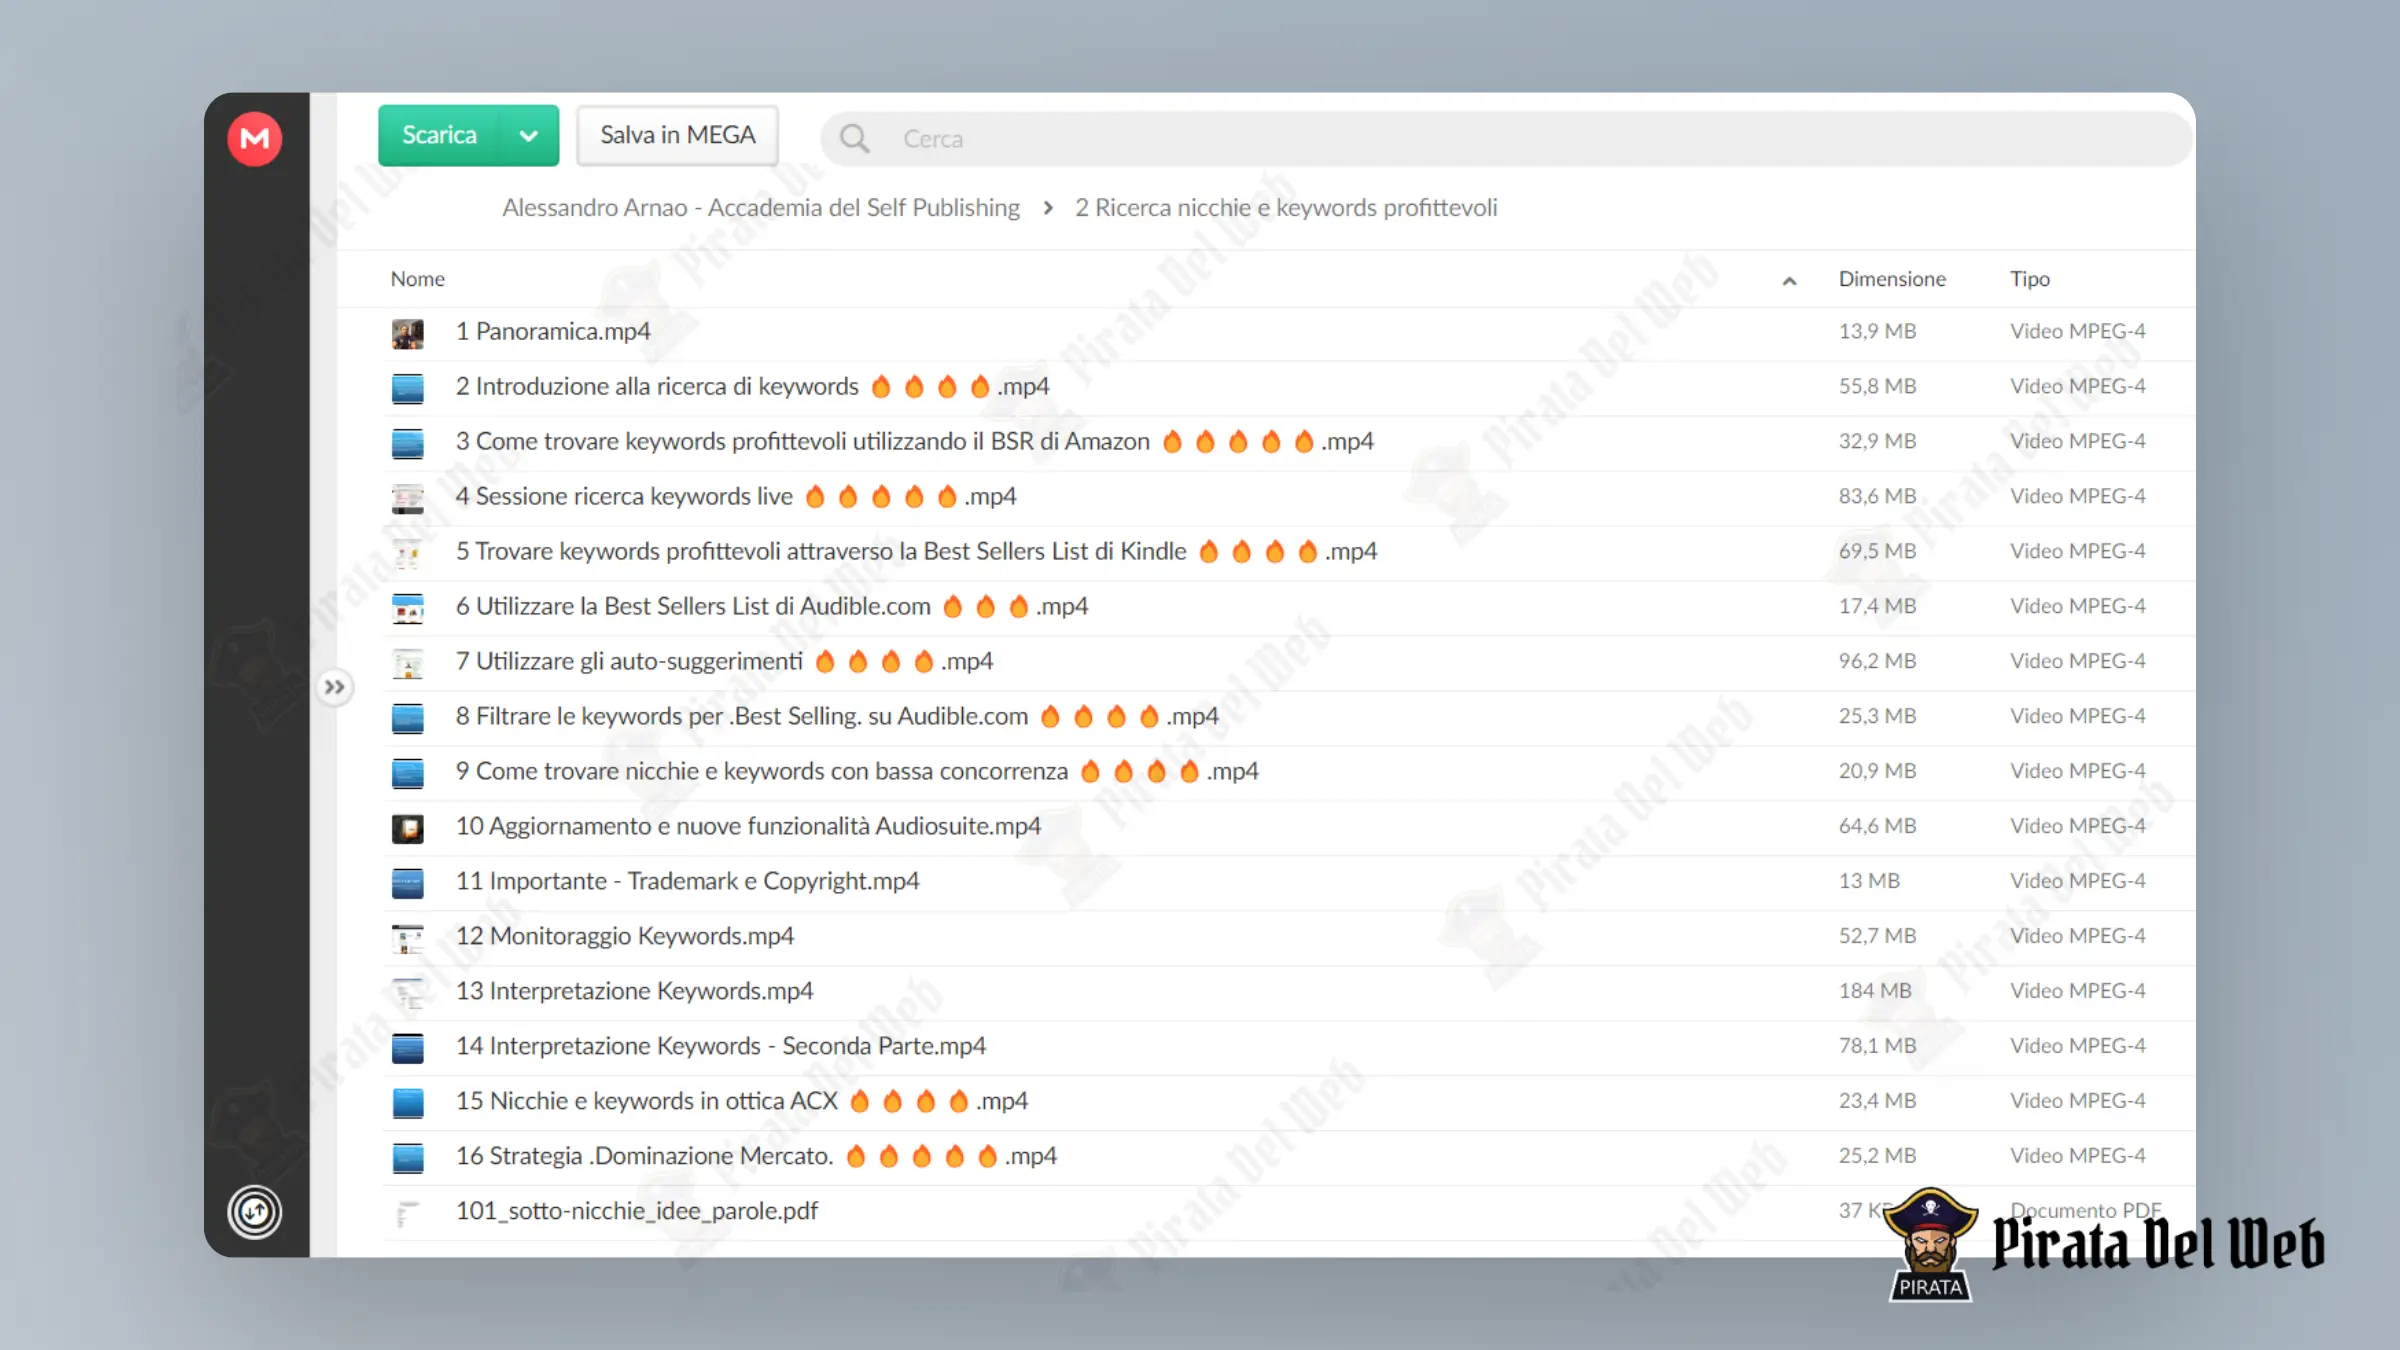
Task: Expand the sidebar with double-chevron button
Action: click(334, 687)
